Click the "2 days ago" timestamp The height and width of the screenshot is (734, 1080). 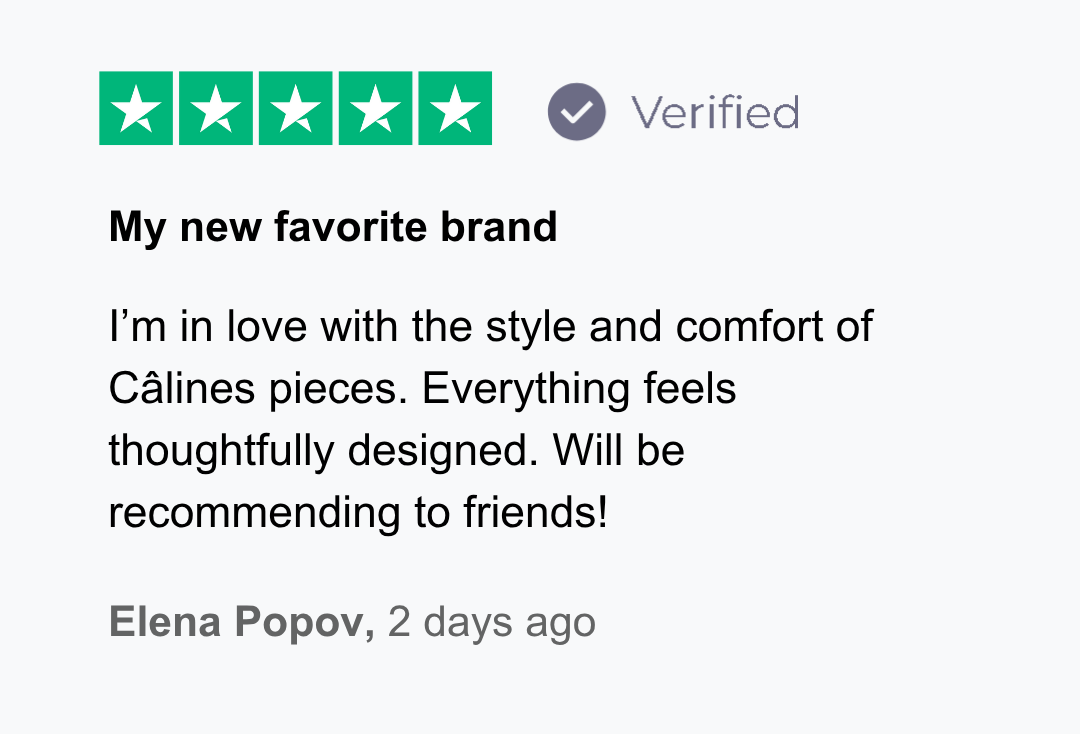[x=491, y=622]
